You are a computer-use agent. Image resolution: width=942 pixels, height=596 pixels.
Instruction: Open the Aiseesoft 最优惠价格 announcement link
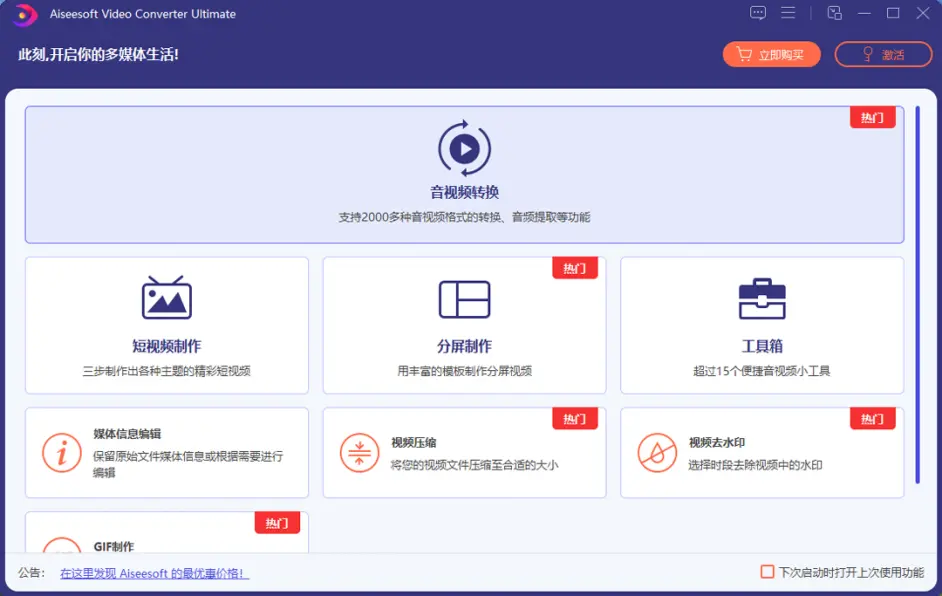[154, 573]
